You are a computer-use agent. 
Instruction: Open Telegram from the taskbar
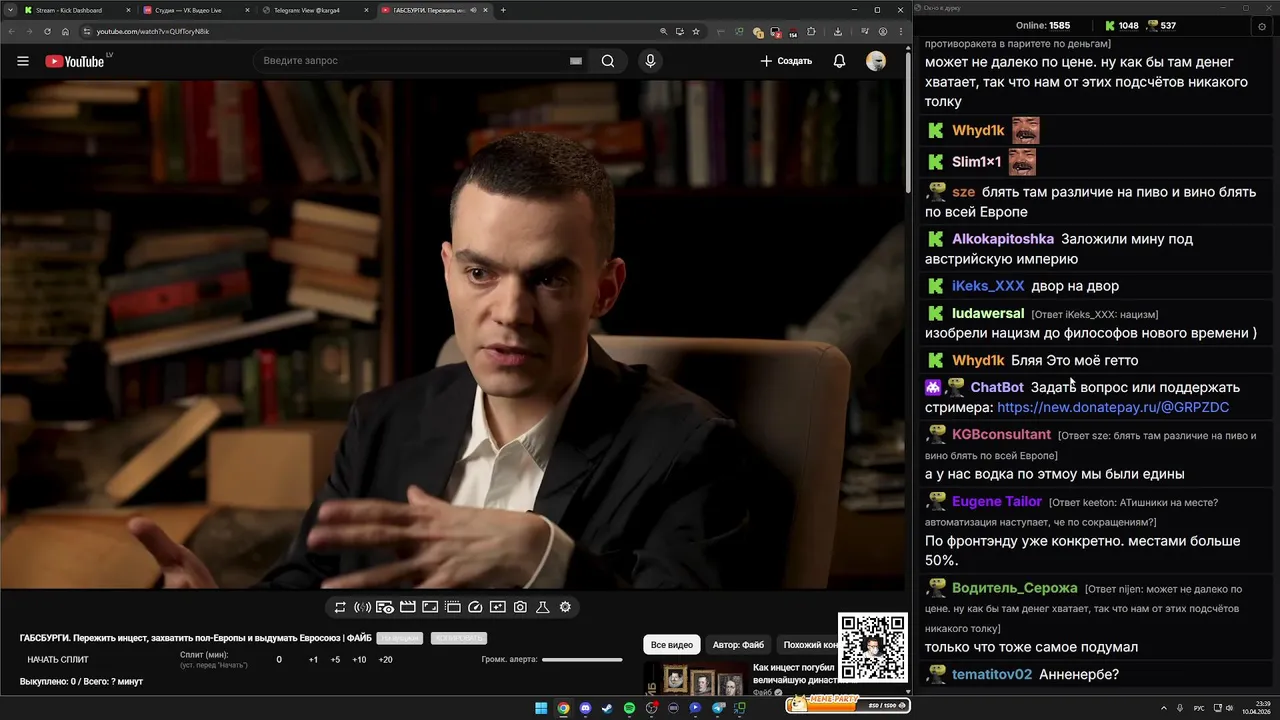click(x=717, y=708)
